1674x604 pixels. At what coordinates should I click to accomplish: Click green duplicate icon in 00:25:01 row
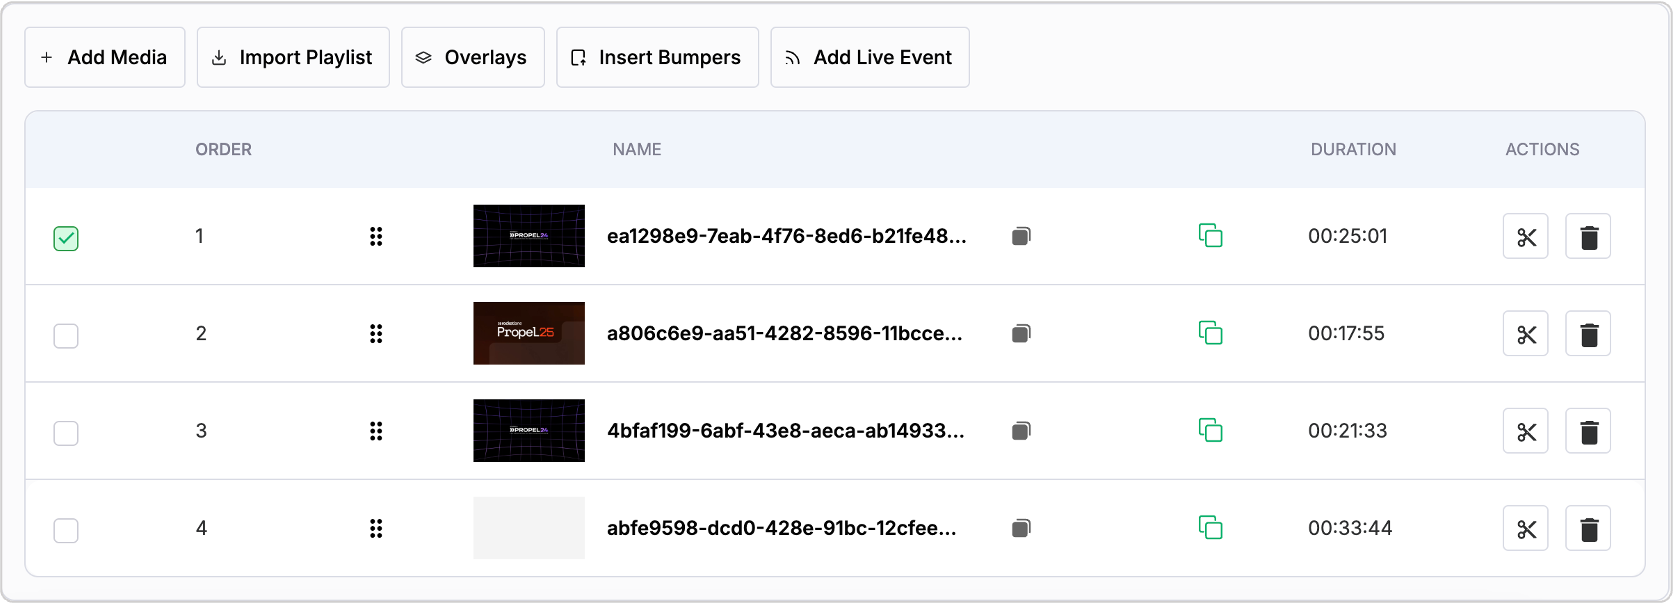coord(1211,236)
